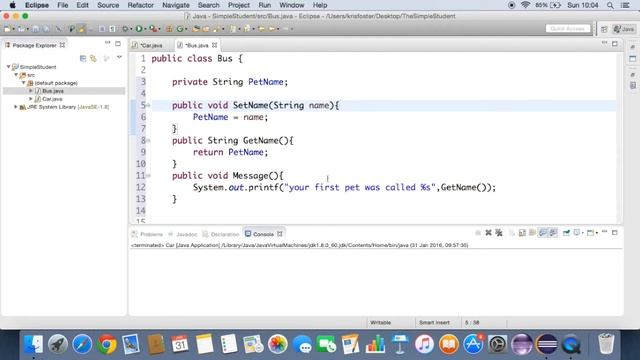Select JRE System Library entry

point(68,107)
